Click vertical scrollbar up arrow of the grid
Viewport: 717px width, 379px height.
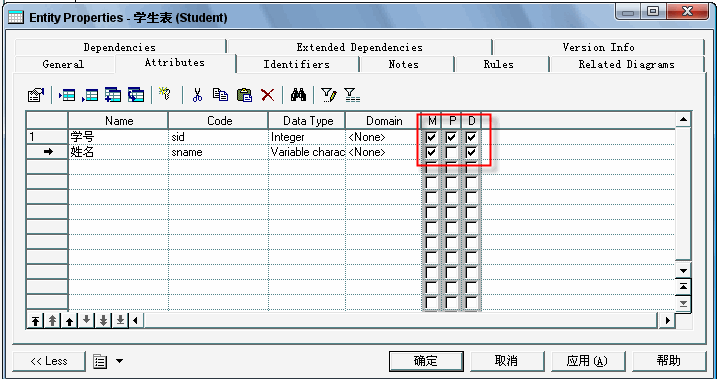[683, 120]
